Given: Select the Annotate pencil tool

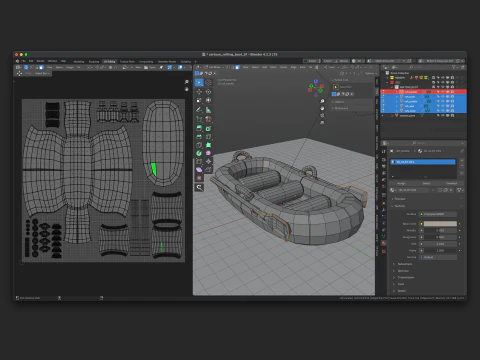Looking at the screenshot, I should [x=199, y=110].
